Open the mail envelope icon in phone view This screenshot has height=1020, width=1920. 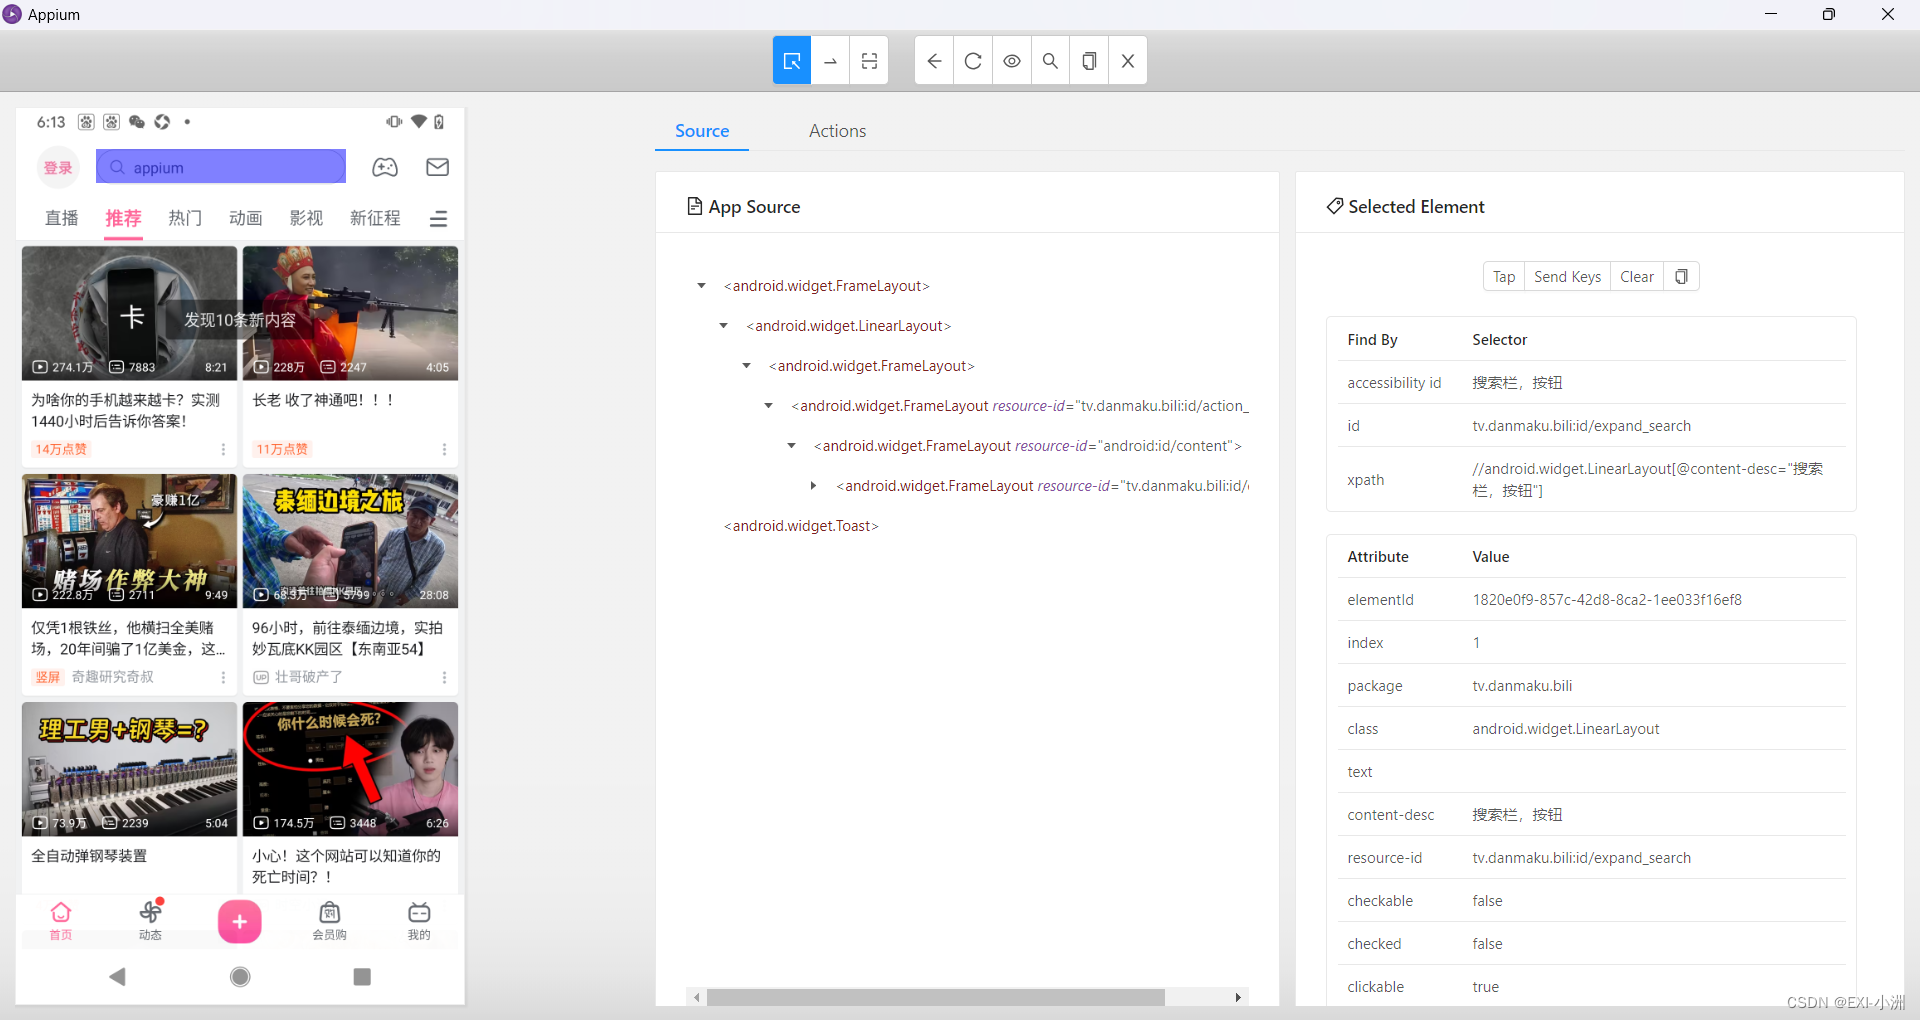(438, 167)
